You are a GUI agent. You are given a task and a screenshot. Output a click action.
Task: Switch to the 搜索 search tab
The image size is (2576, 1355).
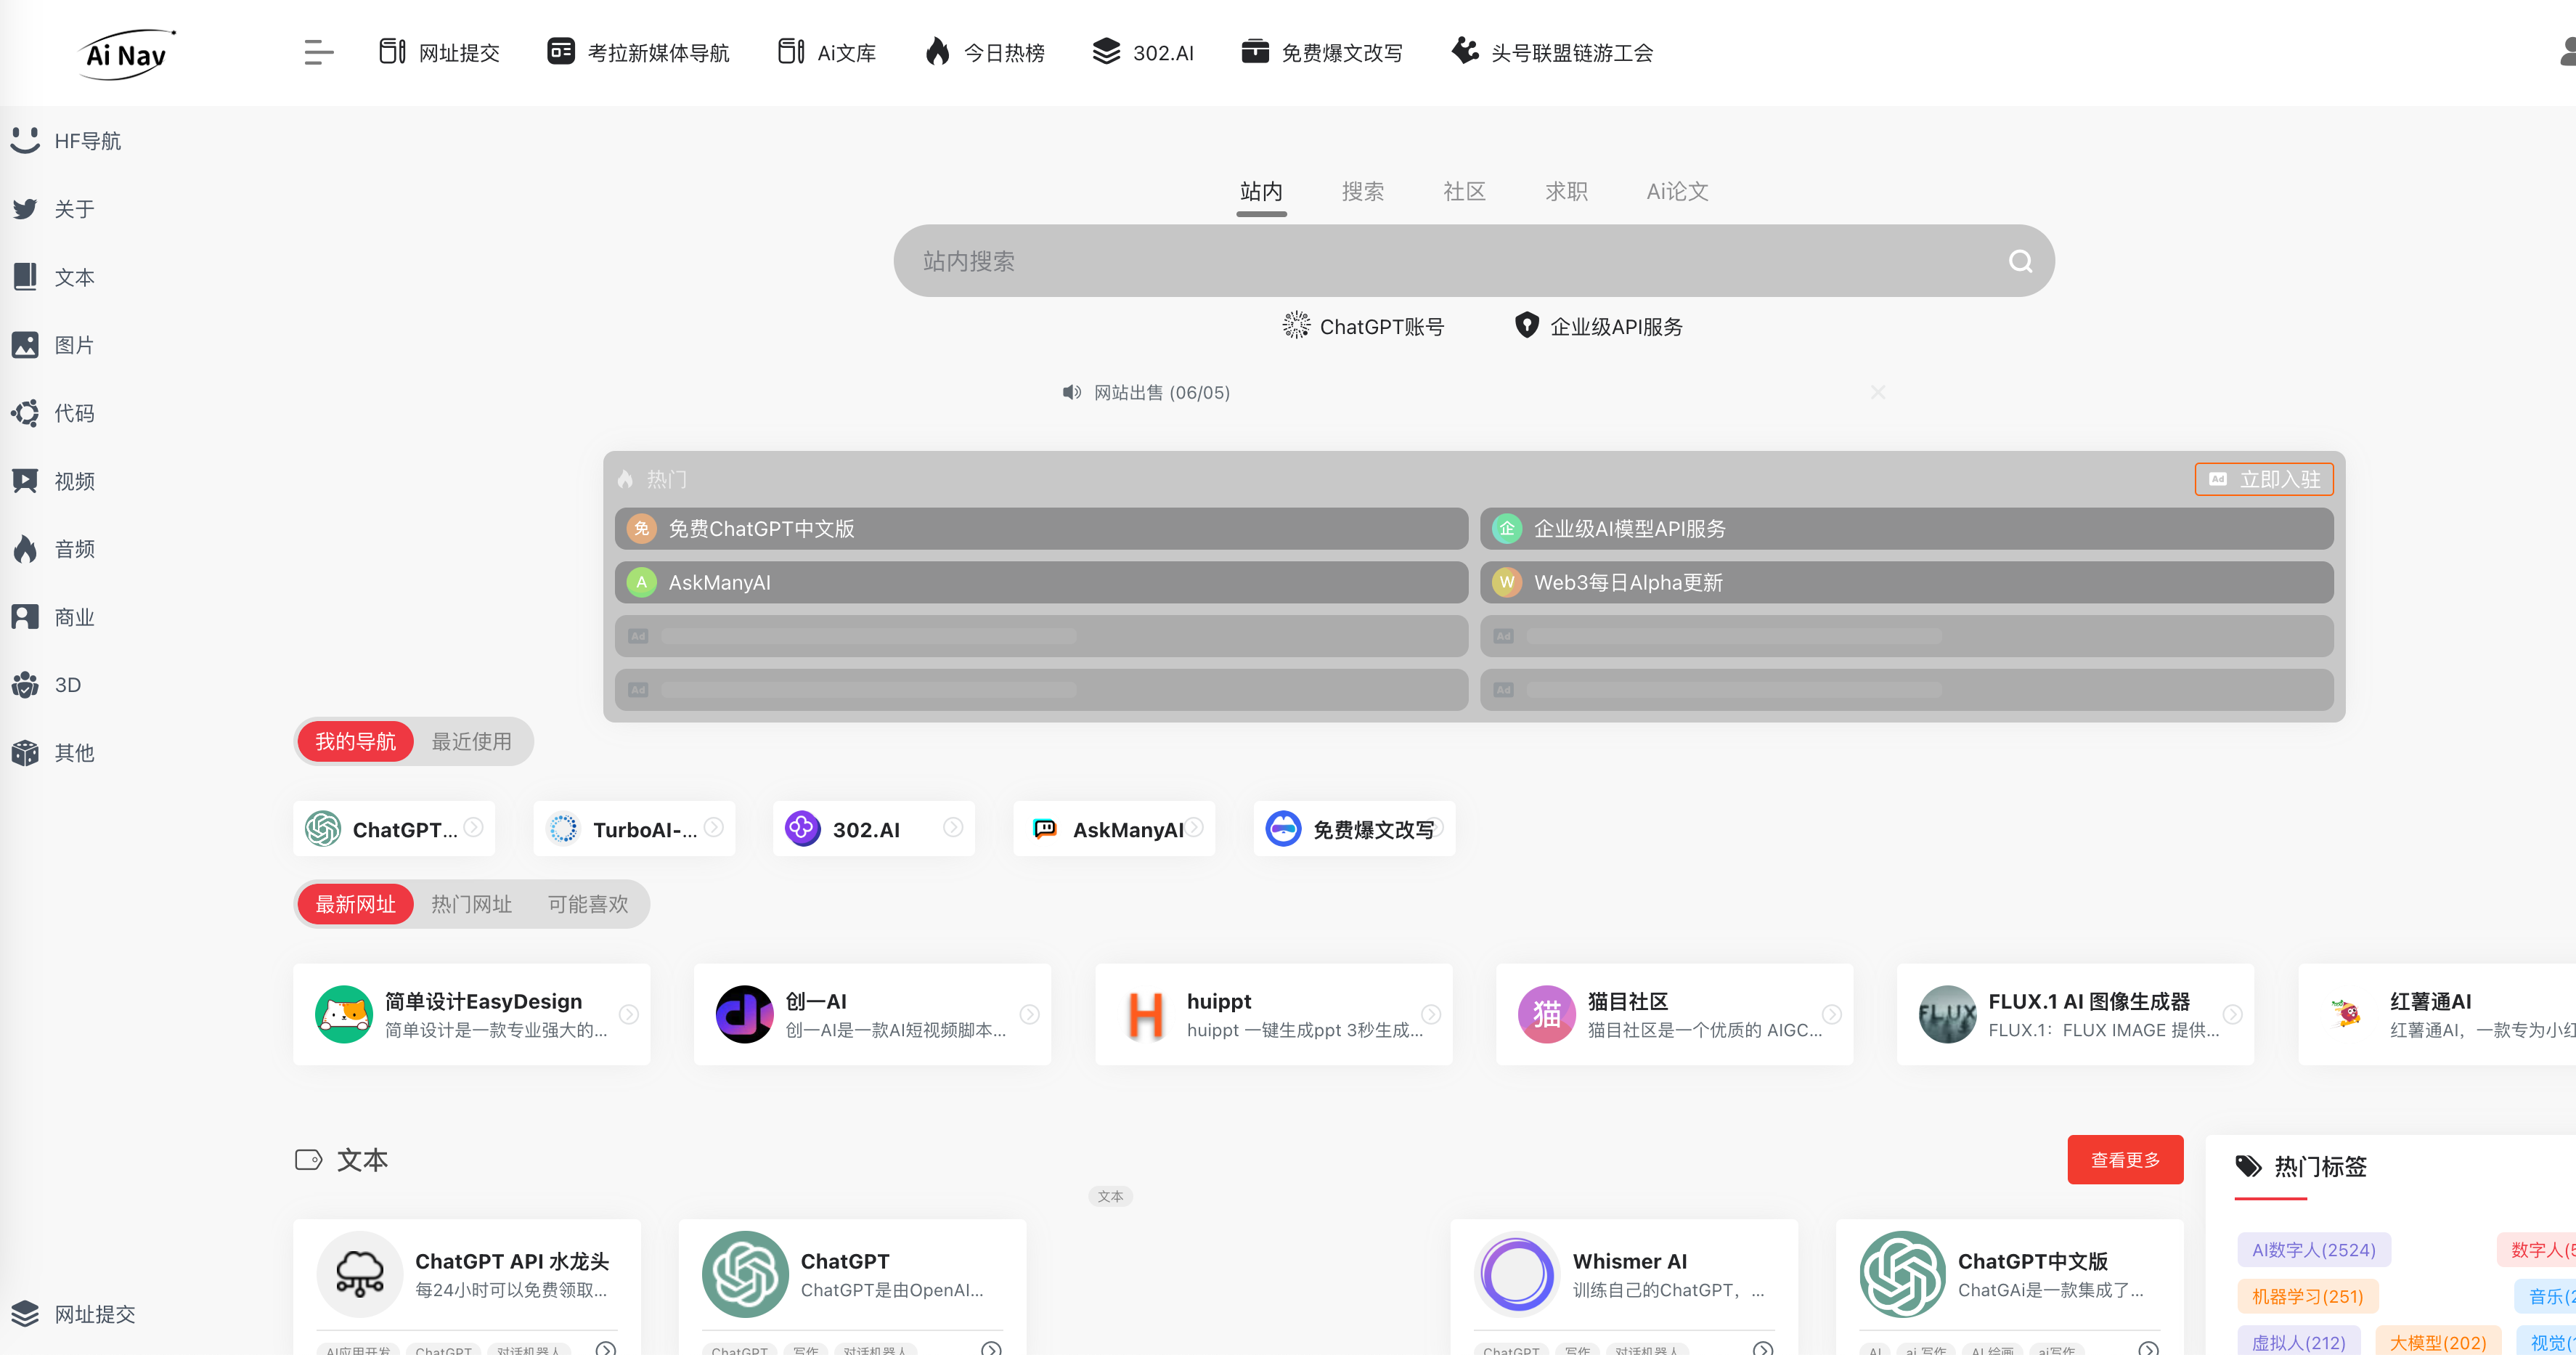tap(1363, 190)
